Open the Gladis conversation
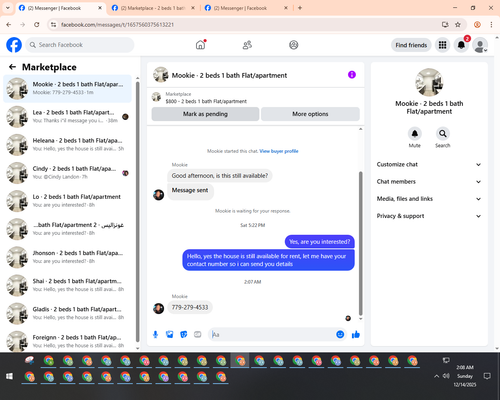The image size is (500, 400). coord(67,313)
